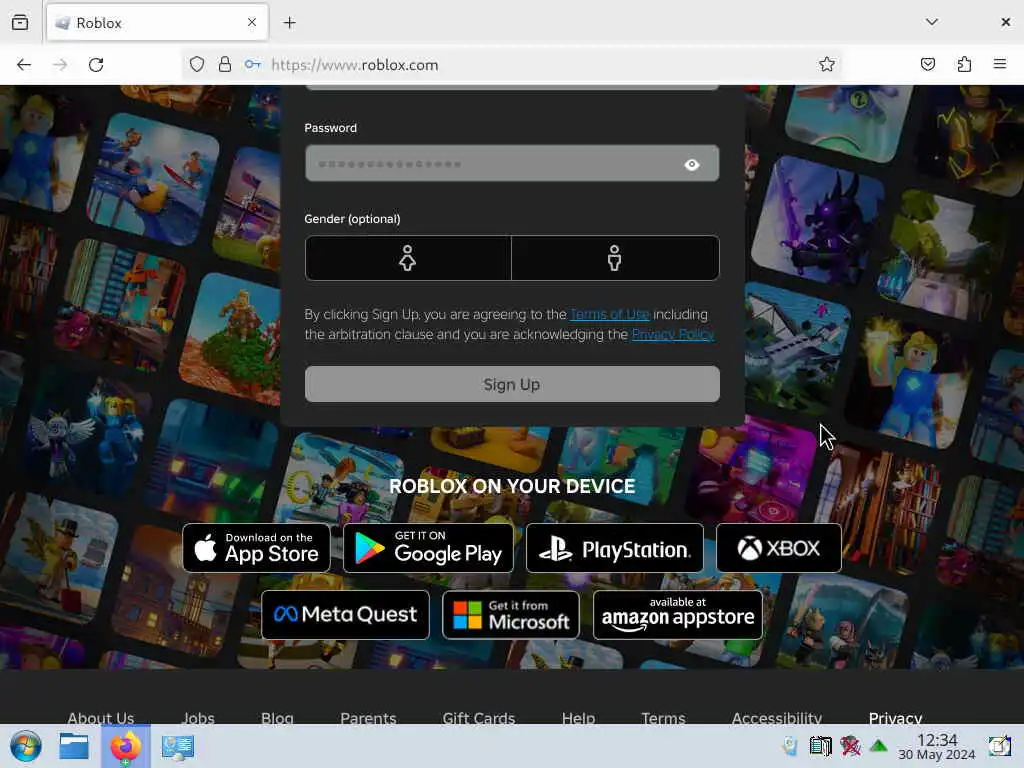Open the Privacy footer link
This screenshot has height=768, width=1024.
(895, 718)
